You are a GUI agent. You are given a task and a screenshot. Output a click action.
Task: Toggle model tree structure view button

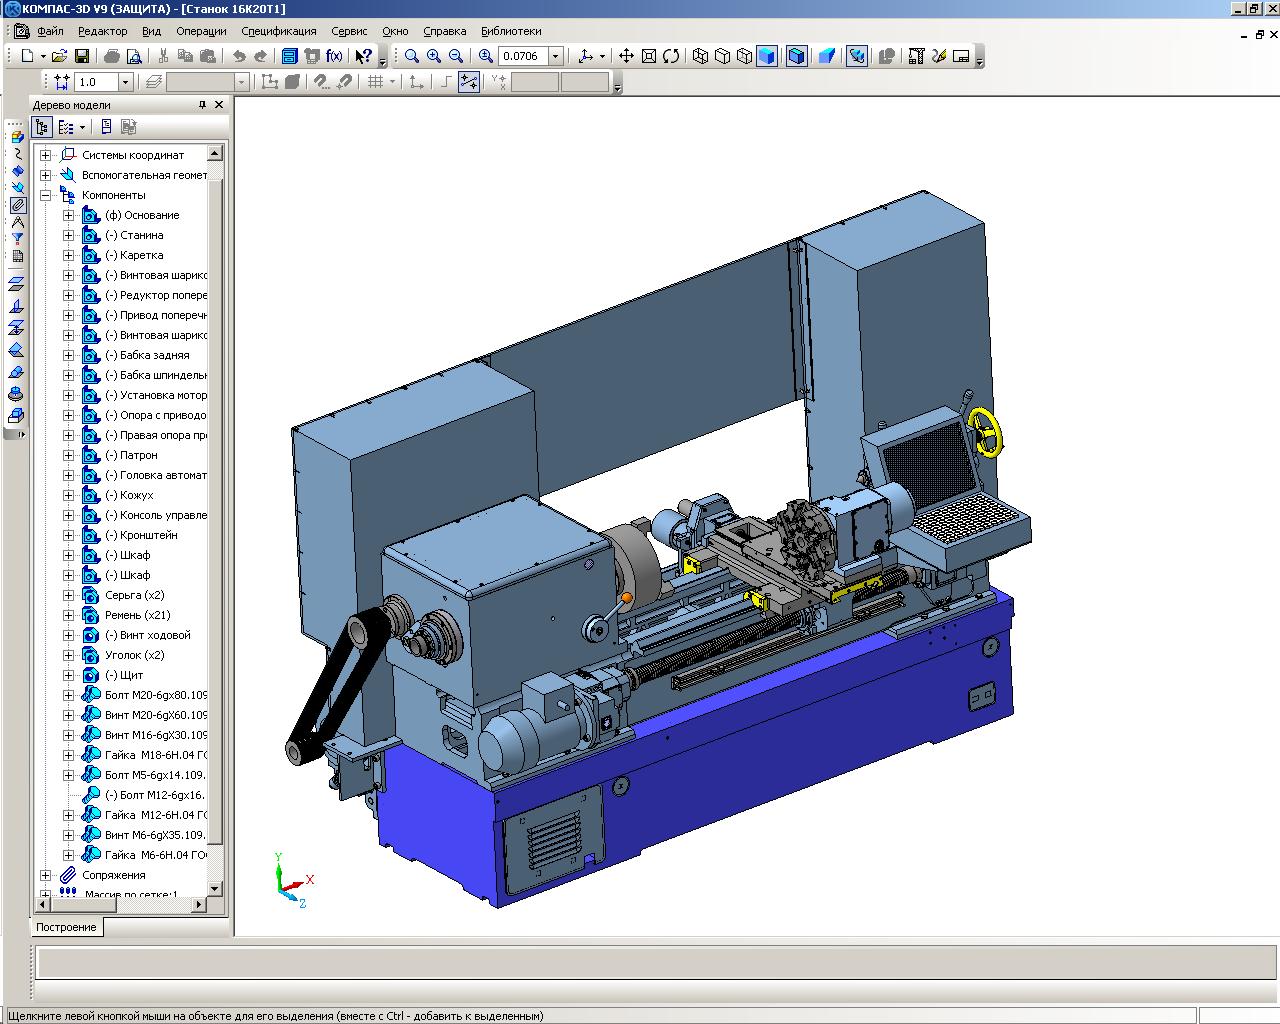pyautogui.click(x=42, y=127)
